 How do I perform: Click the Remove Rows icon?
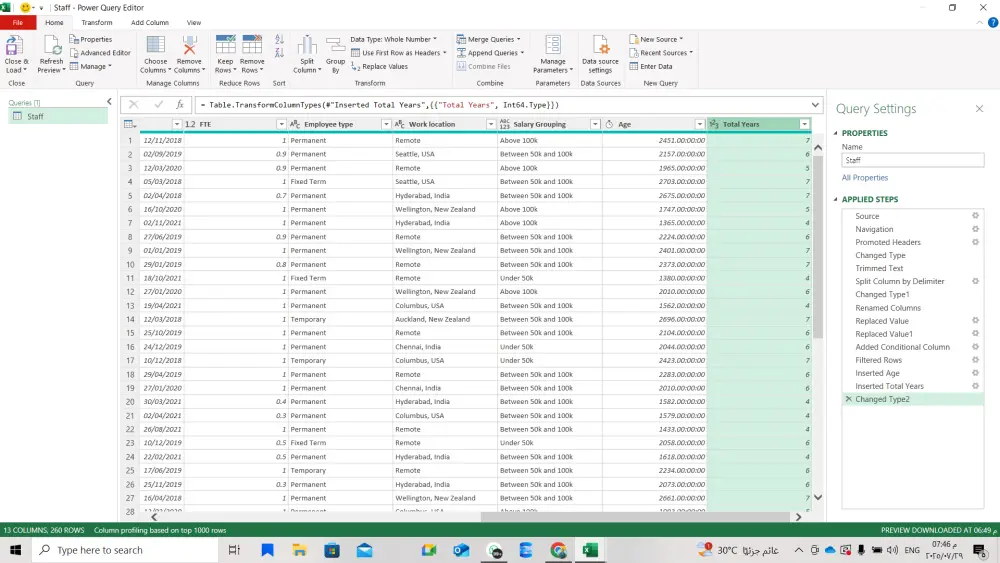click(252, 46)
